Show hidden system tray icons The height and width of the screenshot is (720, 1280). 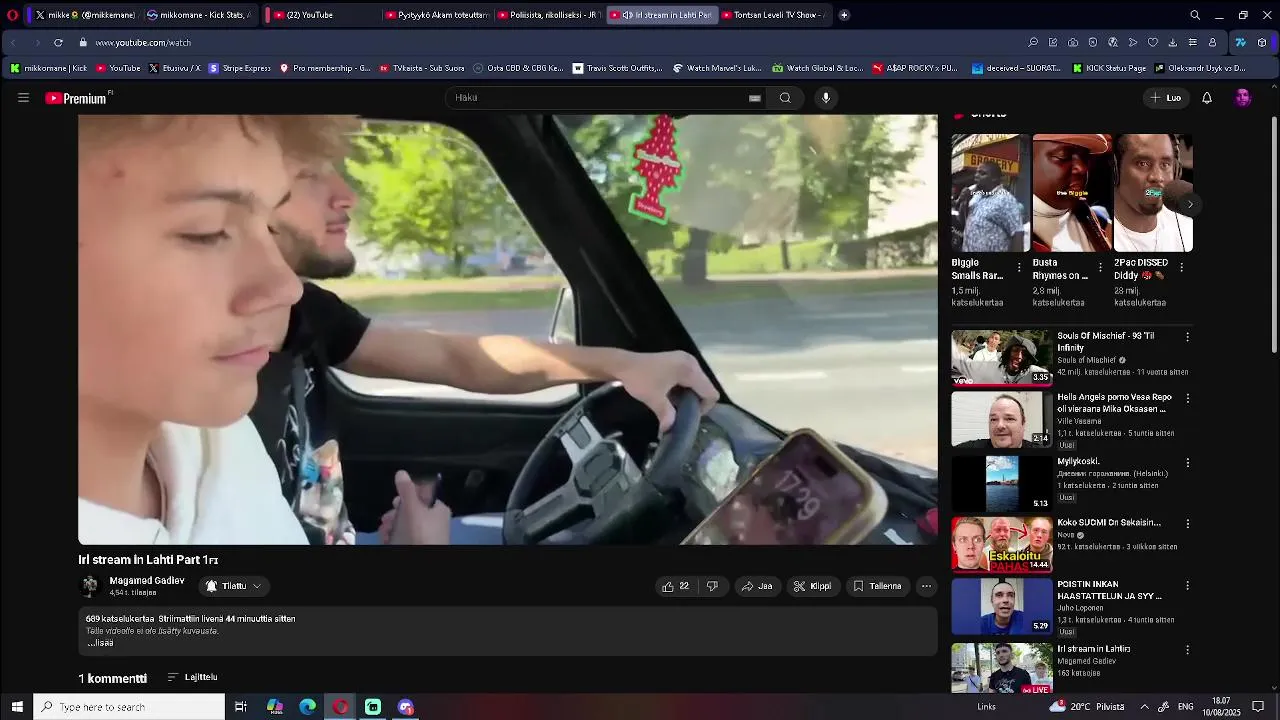1144,707
